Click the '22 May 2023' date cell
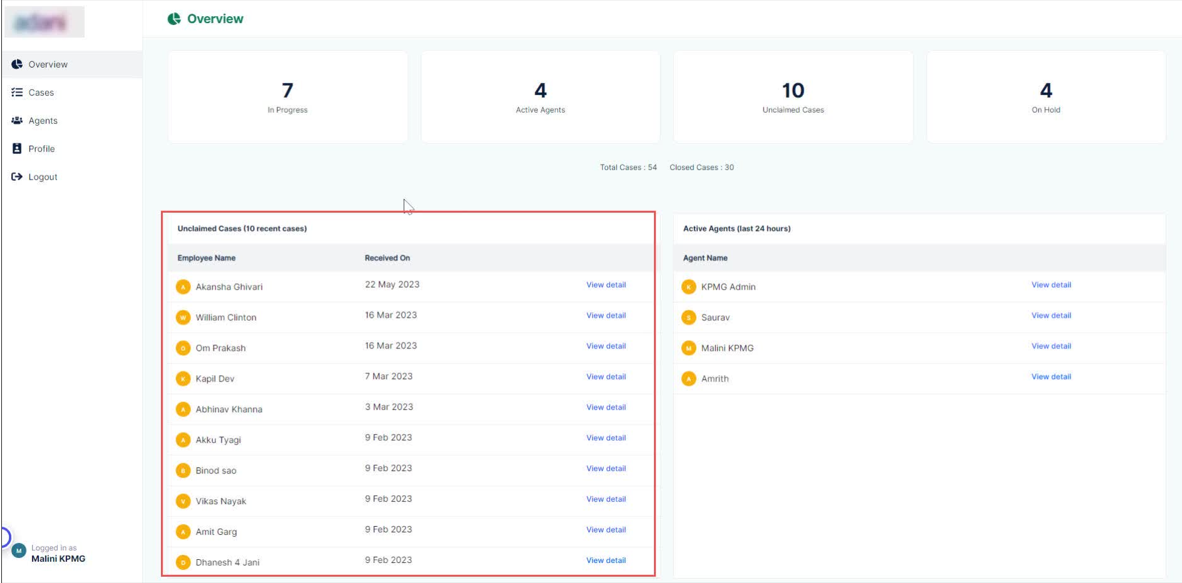Image resolution: width=1182 pixels, height=583 pixels. pyautogui.click(x=392, y=285)
